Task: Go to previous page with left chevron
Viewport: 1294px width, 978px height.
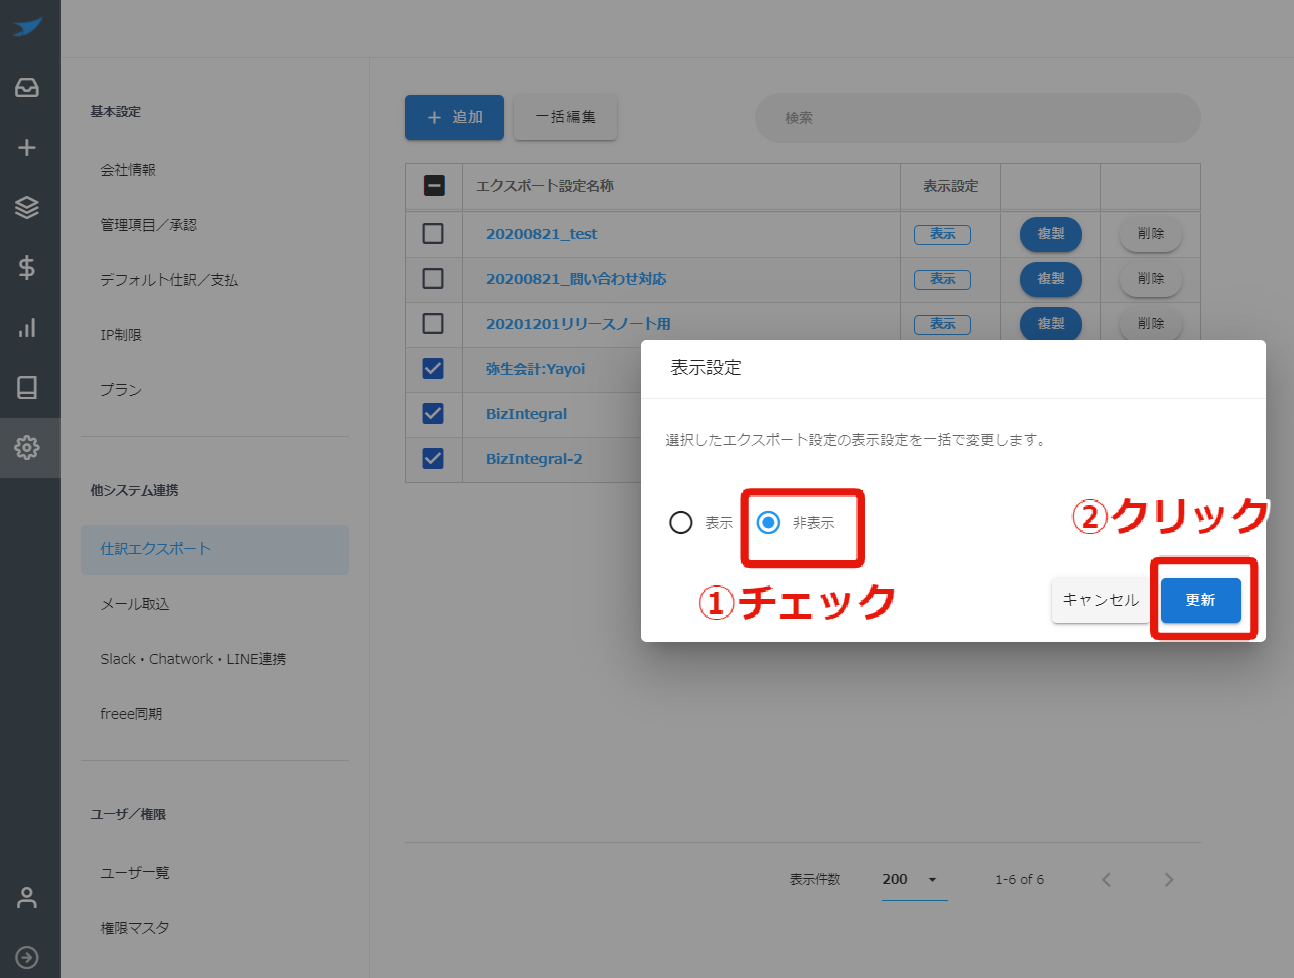Action: pos(1106,880)
